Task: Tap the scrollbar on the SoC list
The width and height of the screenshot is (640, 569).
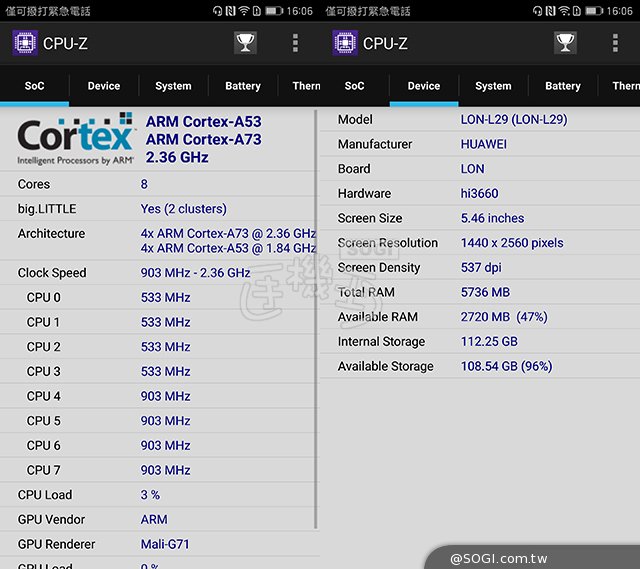Action: [316, 319]
